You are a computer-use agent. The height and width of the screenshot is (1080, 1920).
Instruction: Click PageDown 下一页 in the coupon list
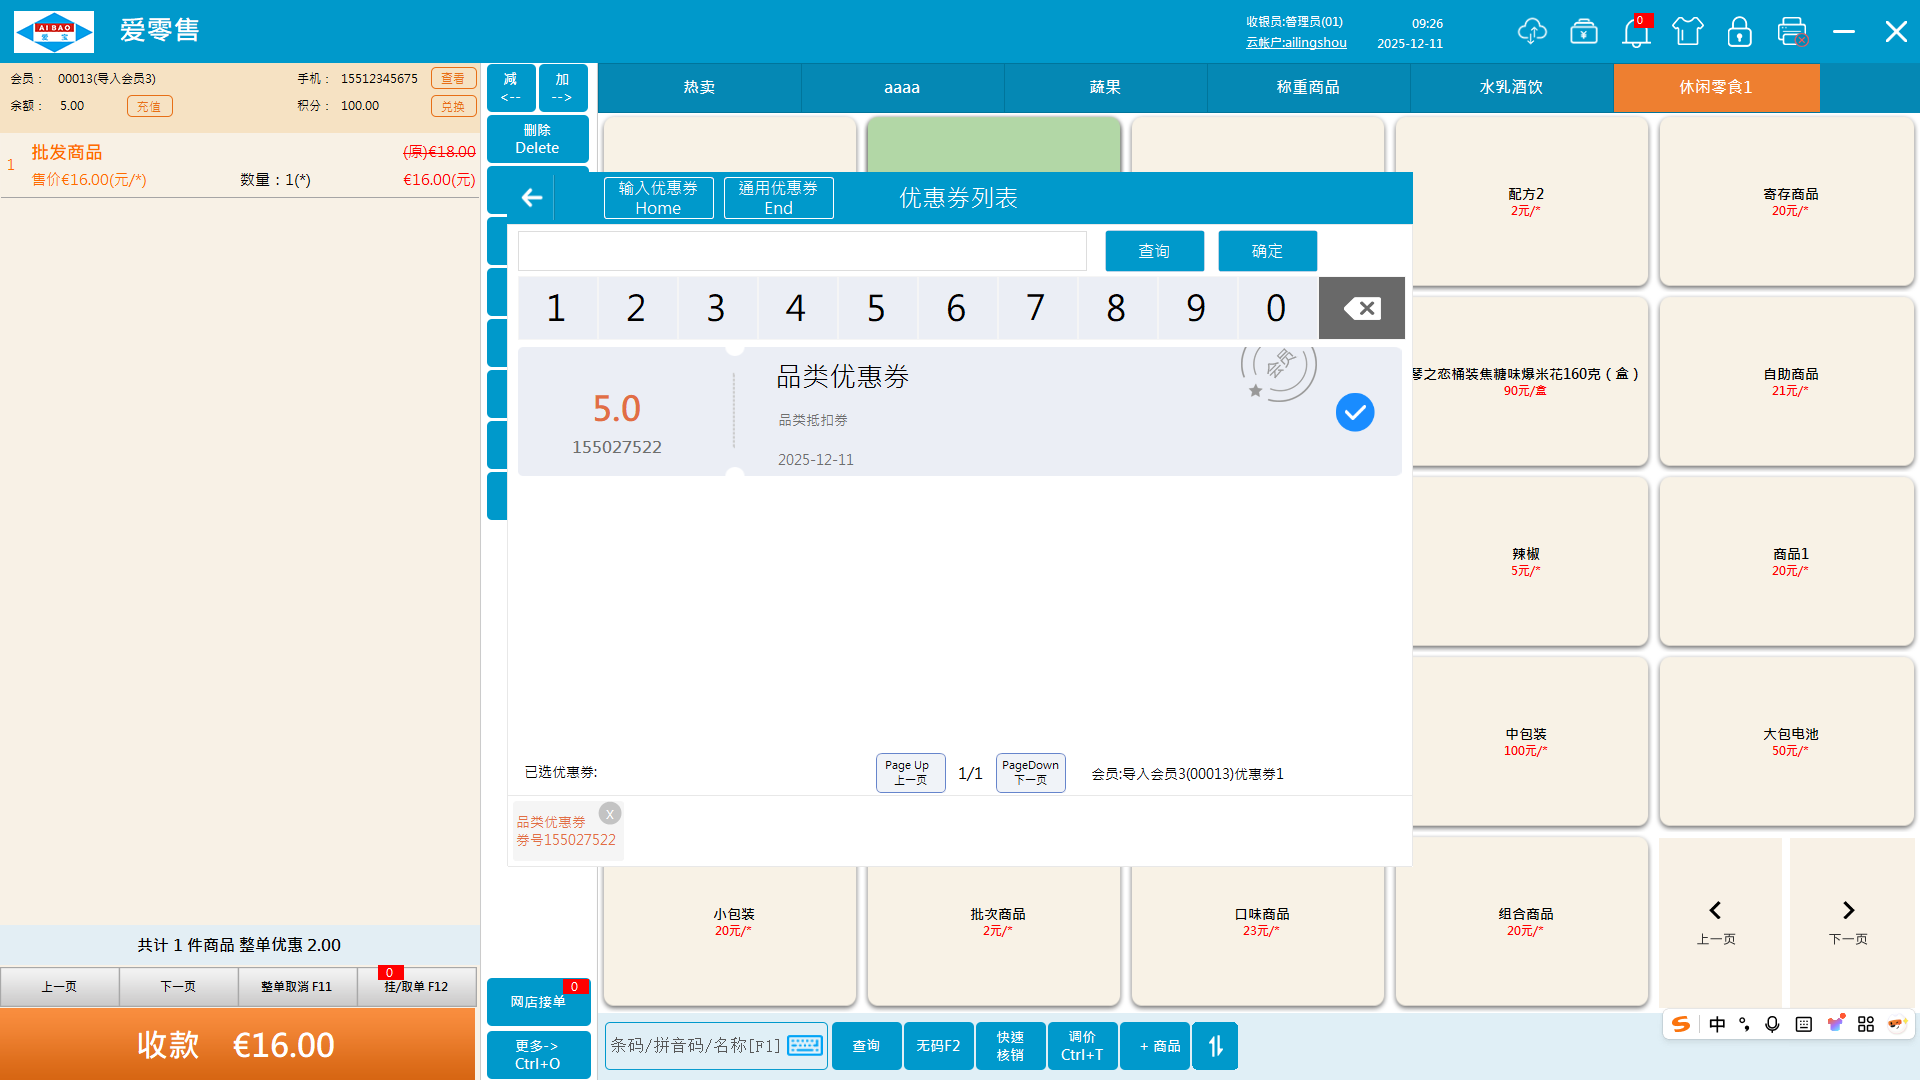(1030, 773)
